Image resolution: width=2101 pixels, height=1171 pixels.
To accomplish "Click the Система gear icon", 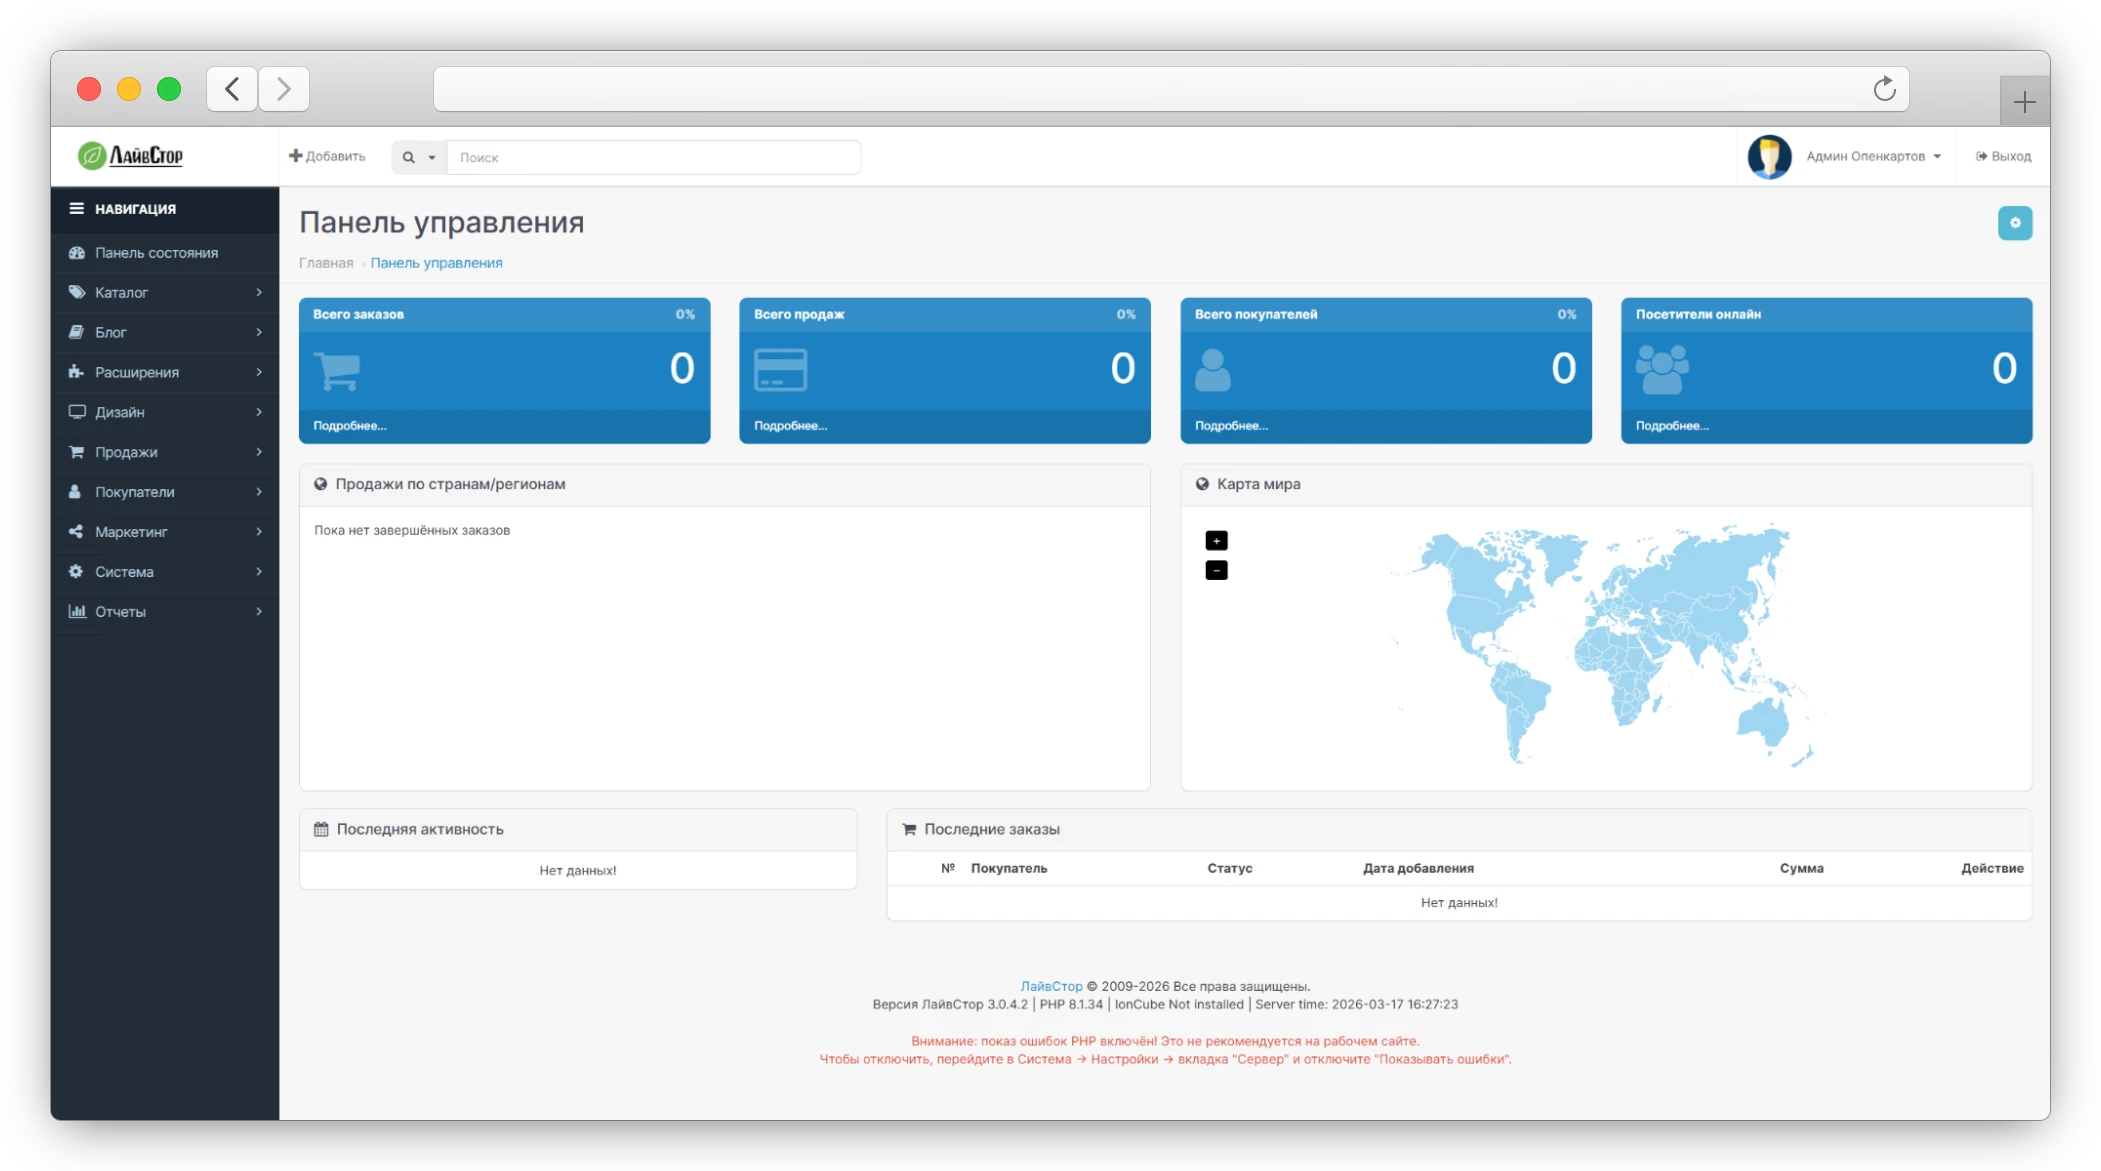I will (x=76, y=572).
